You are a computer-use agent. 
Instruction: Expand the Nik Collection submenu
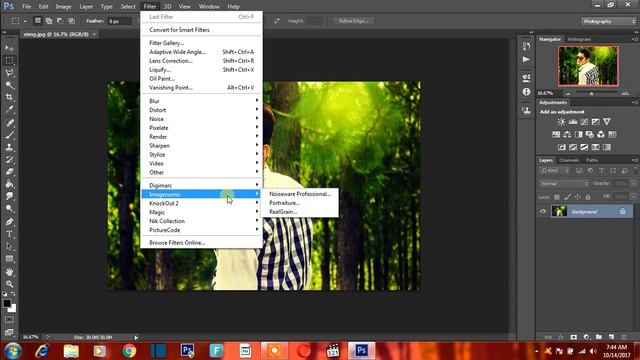(x=201, y=221)
